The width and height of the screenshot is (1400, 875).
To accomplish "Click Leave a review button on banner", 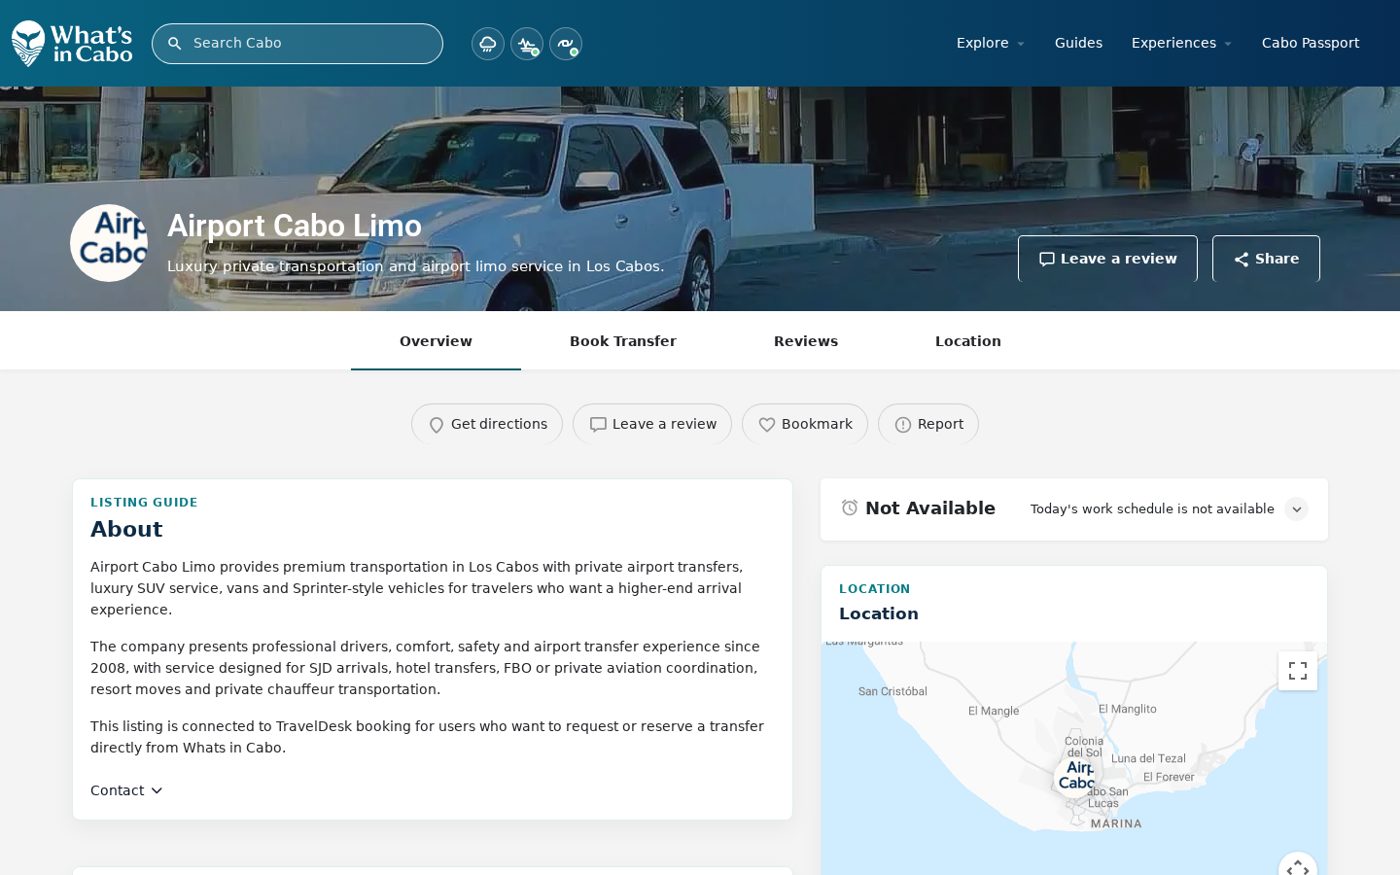I will (1107, 259).
